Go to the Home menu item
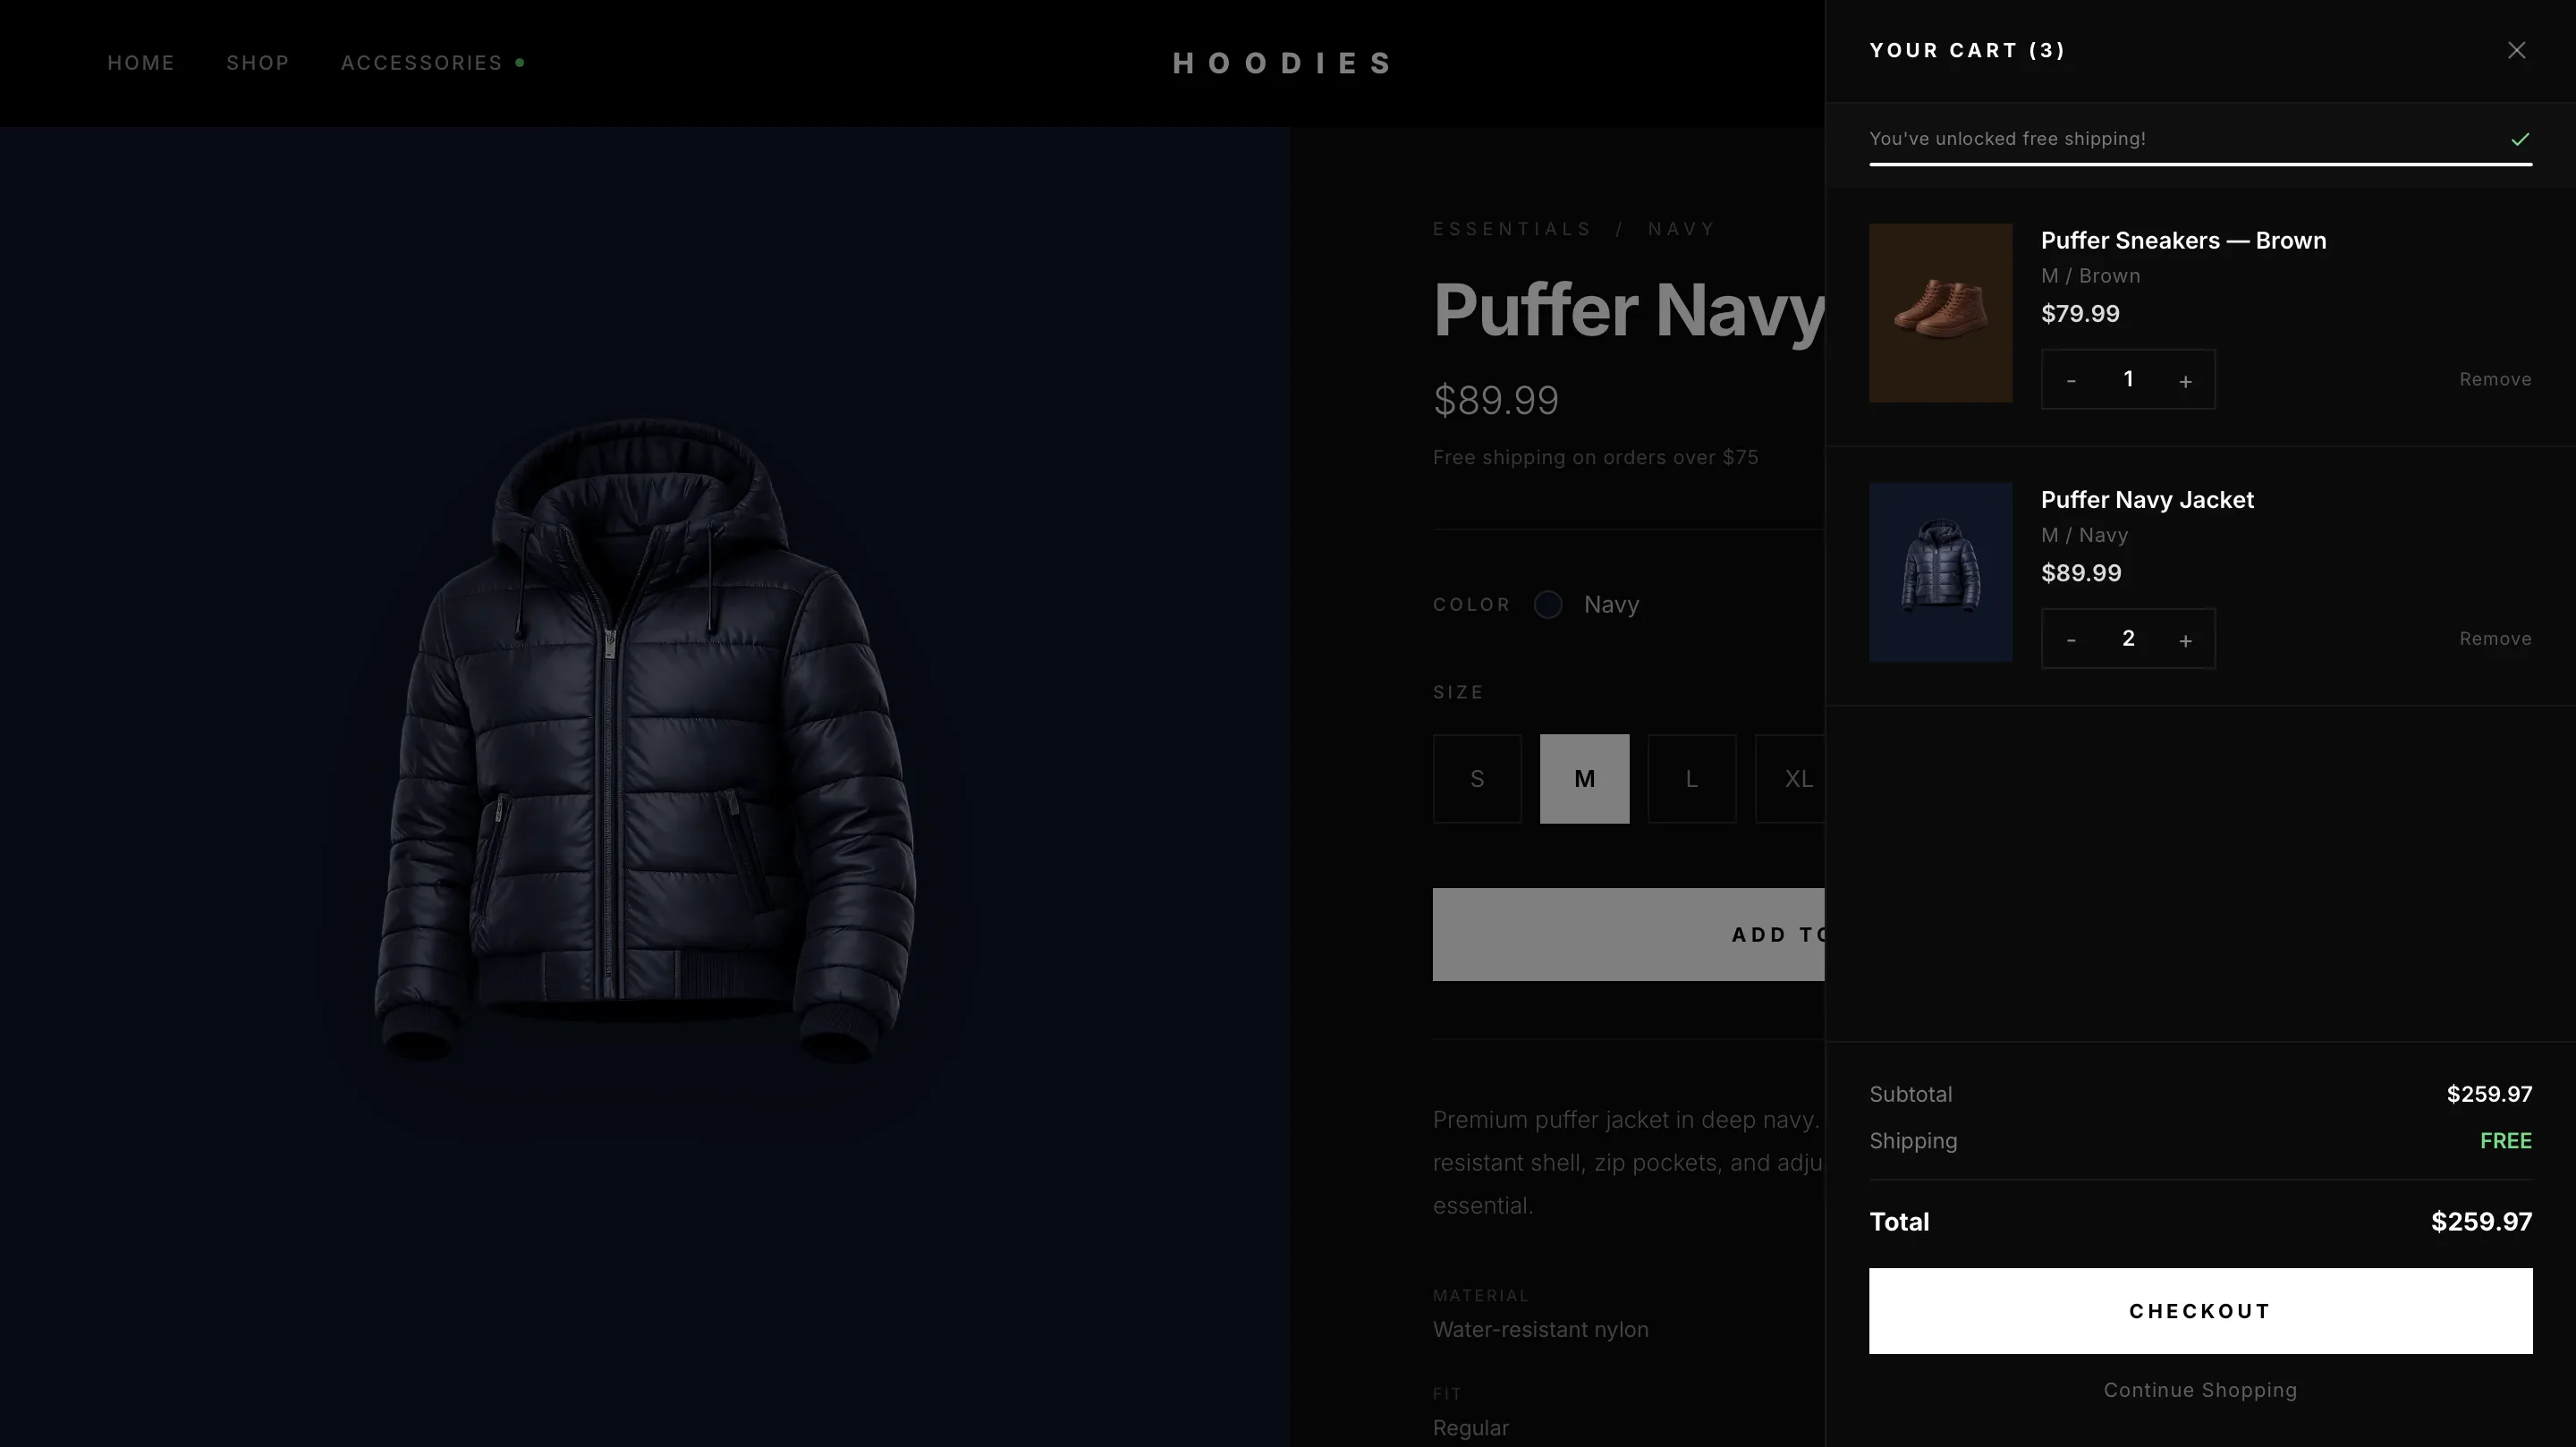 pos(141,63)
